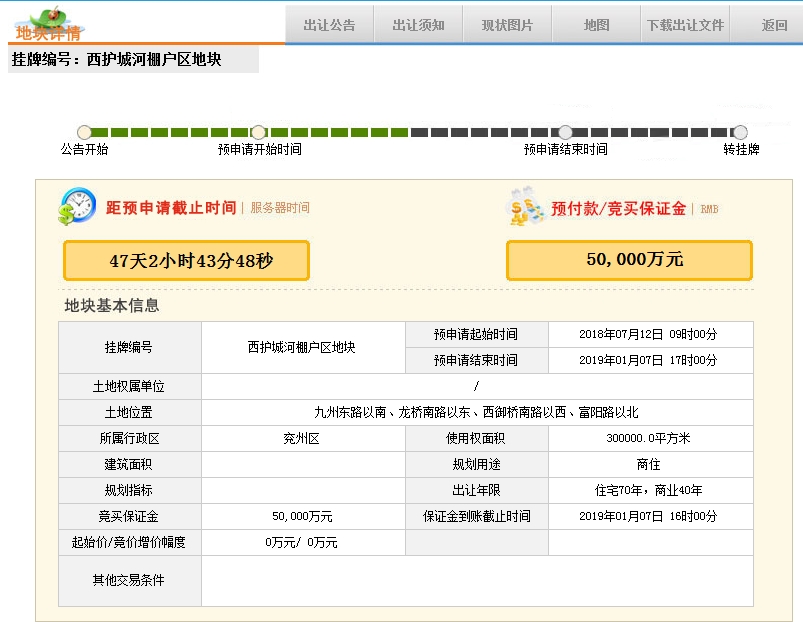Select the 预申请开始时间 timeline marker
Screen dimensions: 803x622
pyautogui.click(x=258, y=132)
